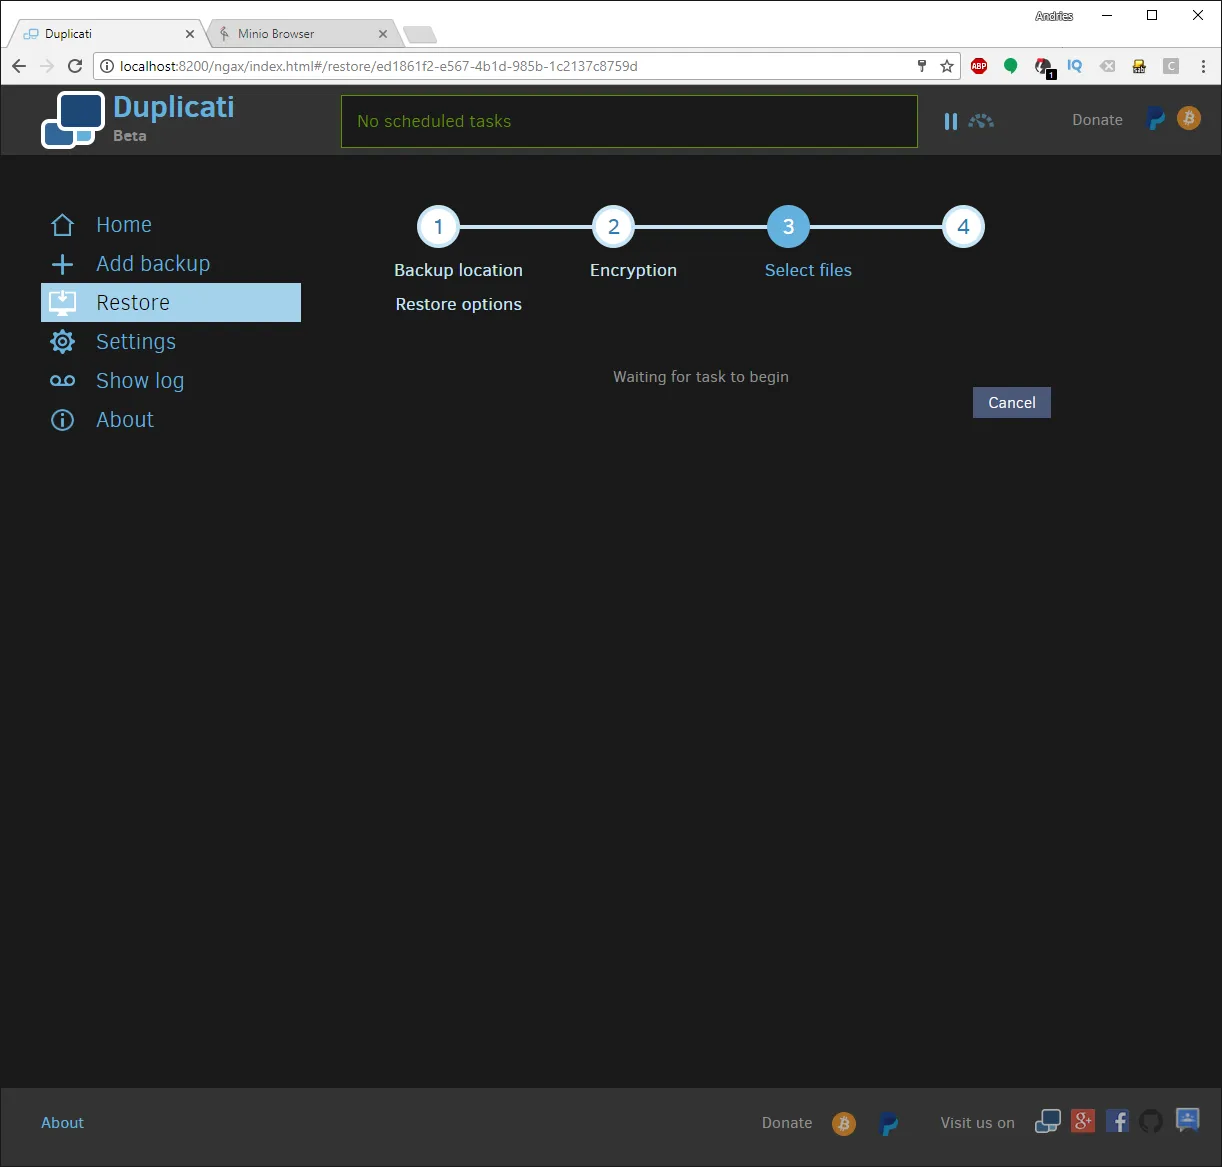Open Show log in the sidebar
1222x1167 pixels.
(140, 381)
